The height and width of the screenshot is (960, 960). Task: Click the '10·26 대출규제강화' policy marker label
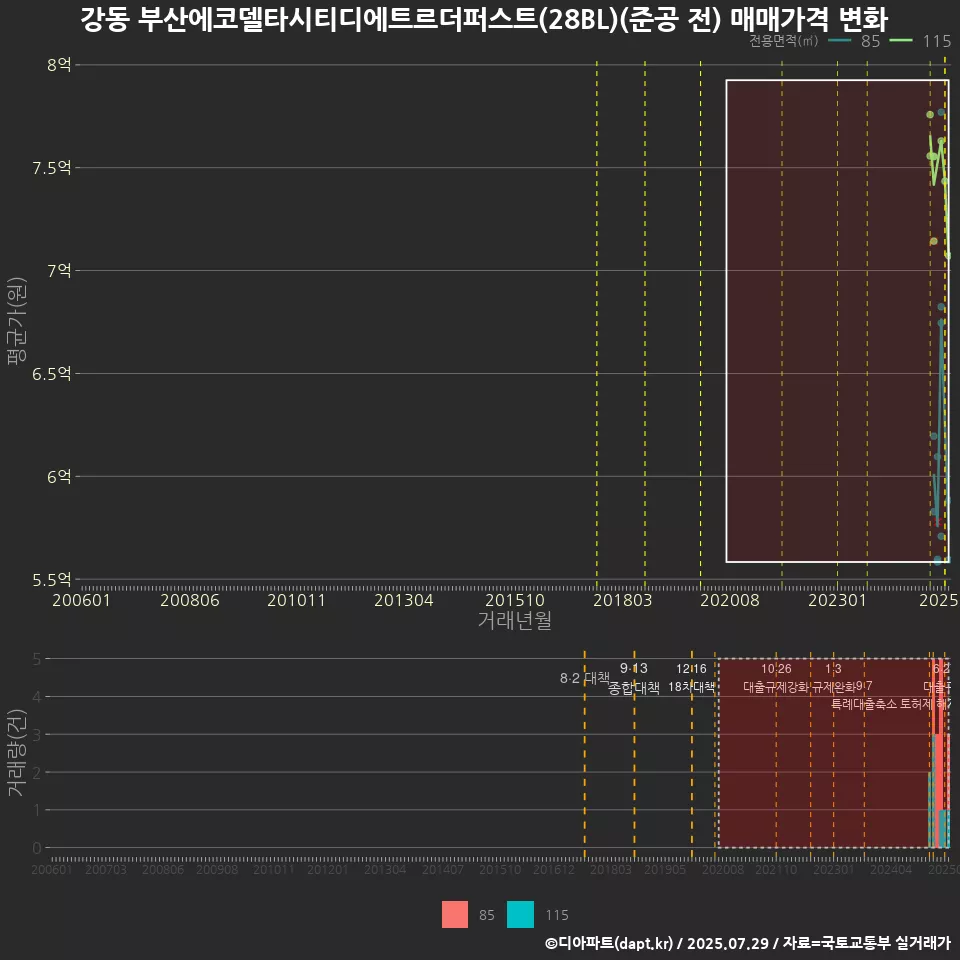click(776, 678)
